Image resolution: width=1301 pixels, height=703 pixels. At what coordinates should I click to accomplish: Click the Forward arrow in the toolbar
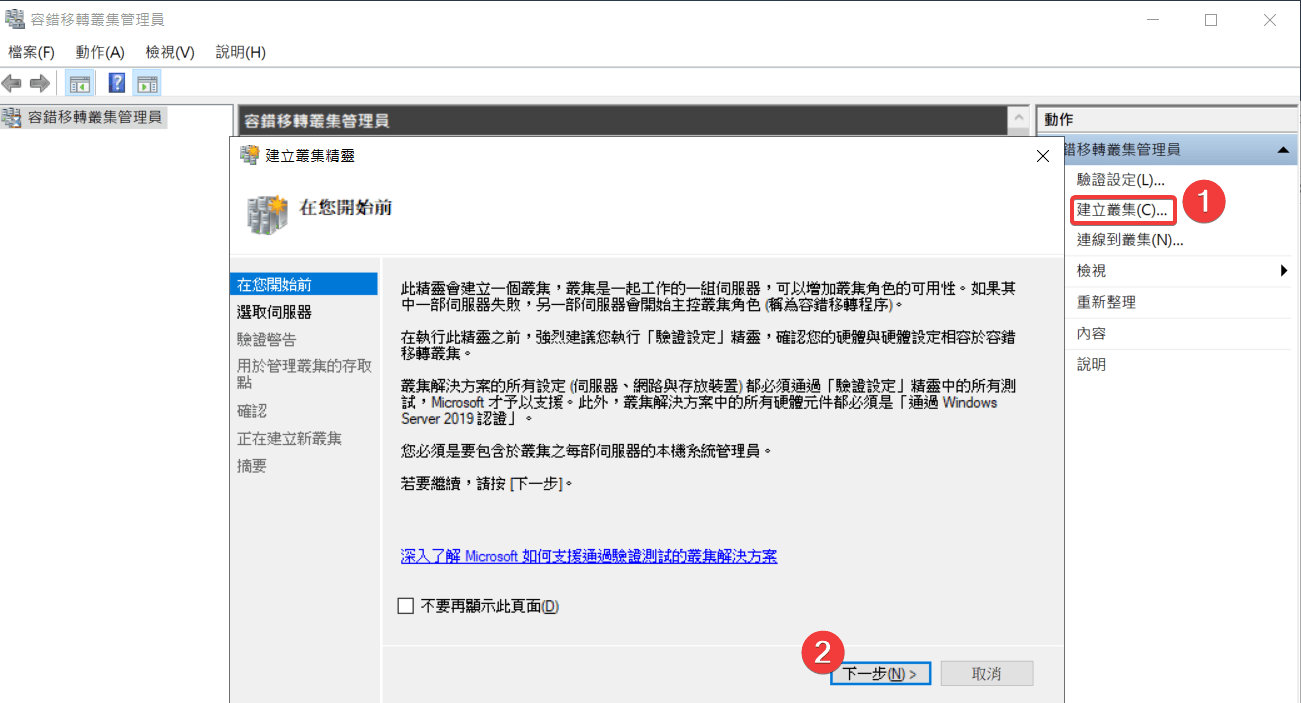pyautogui.click(x=40, y=83)
